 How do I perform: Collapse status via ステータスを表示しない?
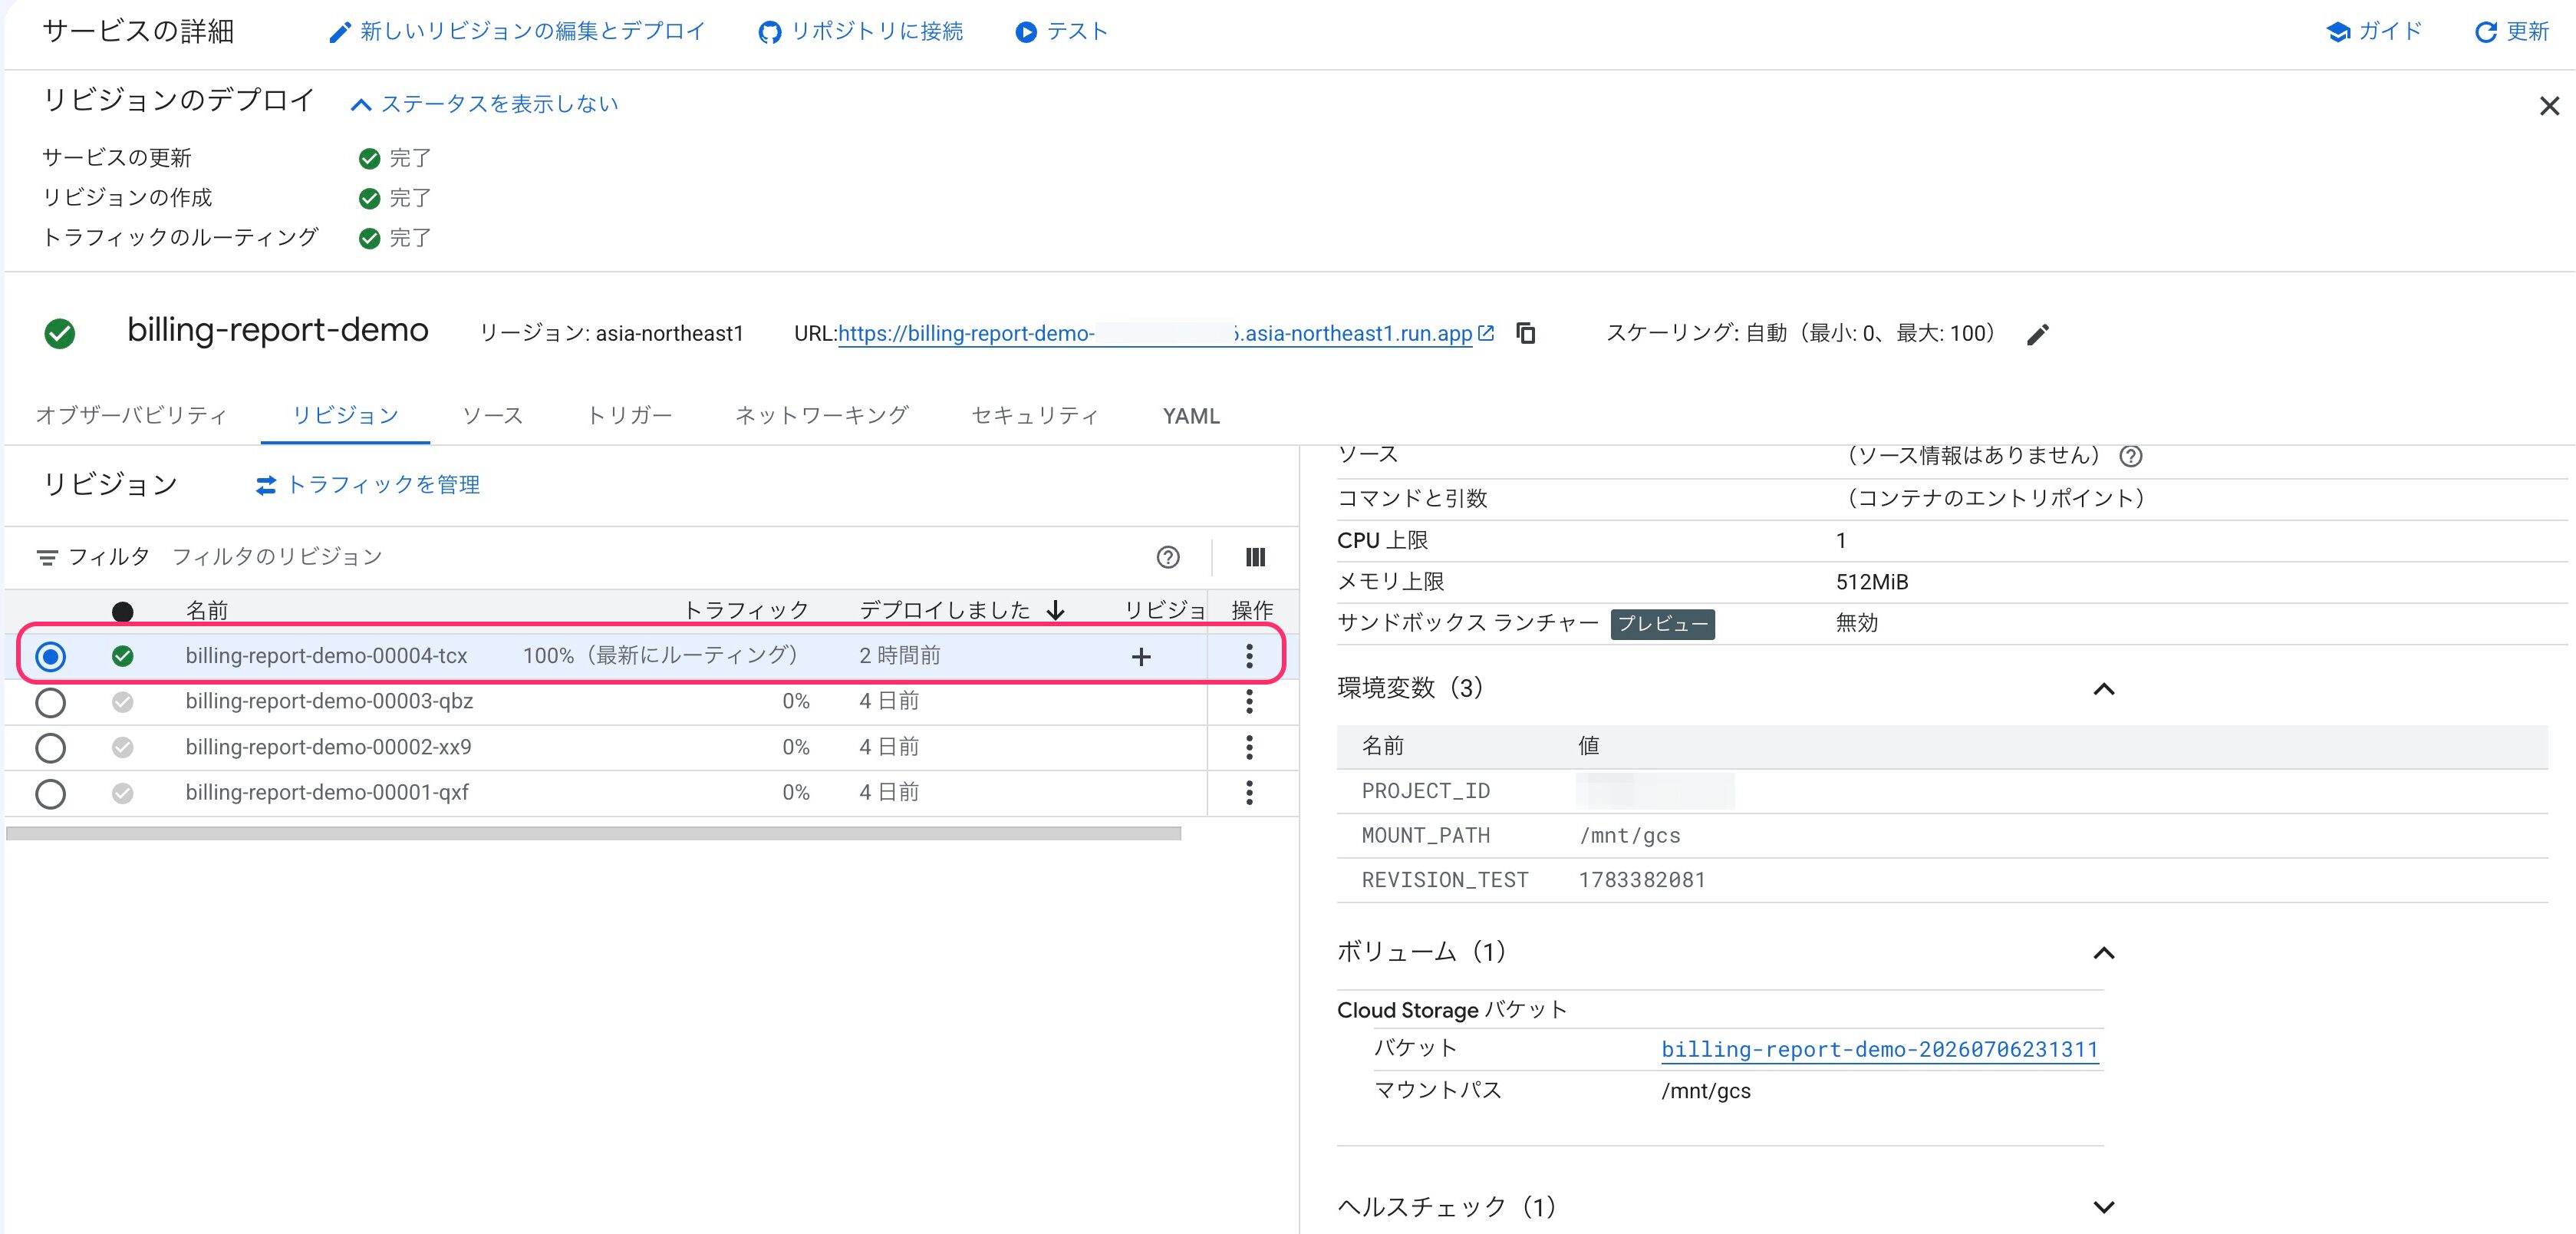[485, 104]
